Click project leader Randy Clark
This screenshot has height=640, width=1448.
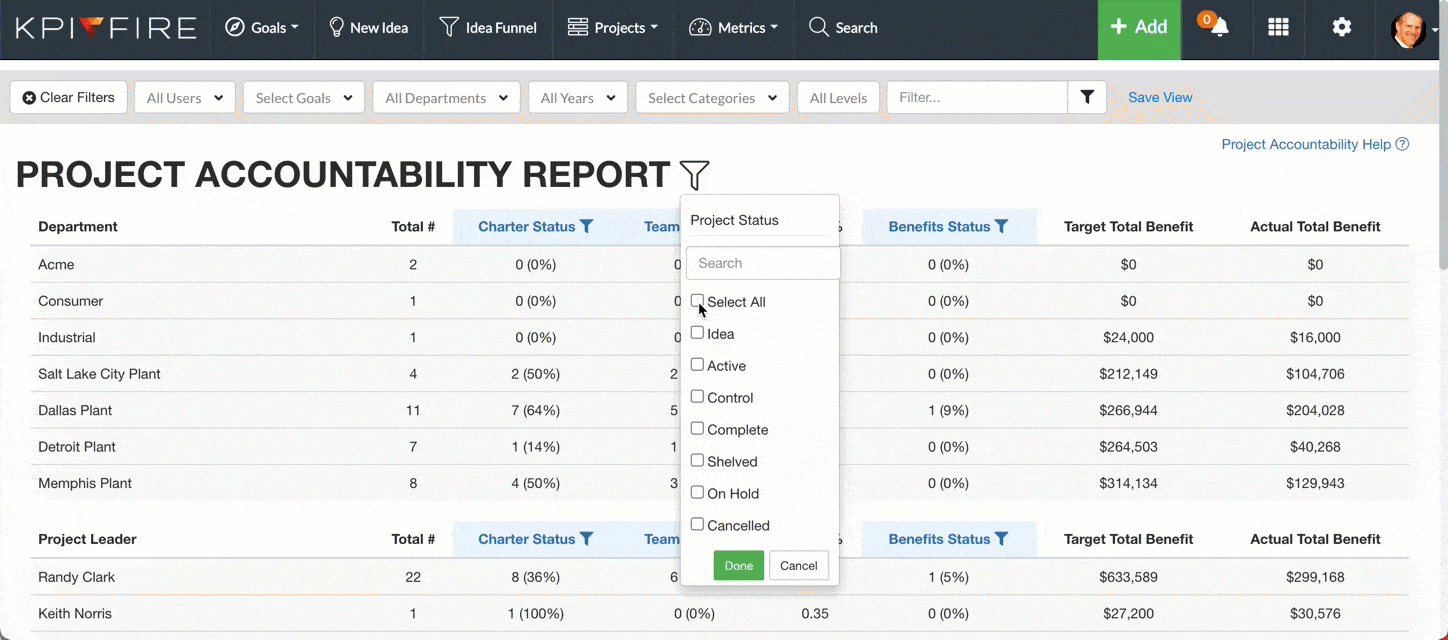(x=76, y=577)
